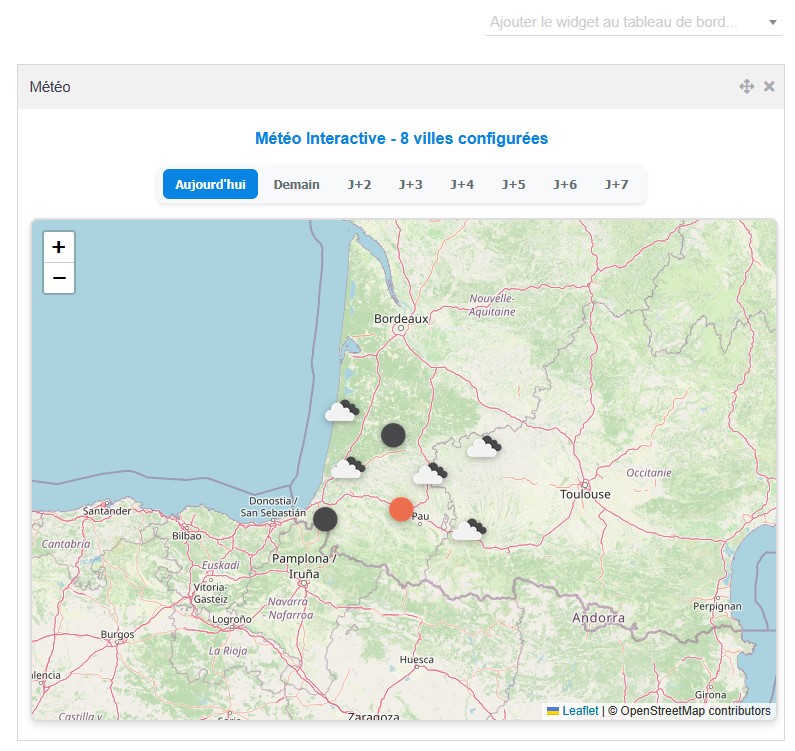This screenshot has height=751, width=795.
Task: Click the orange circle marker near Pau
Action: (401, 509)
